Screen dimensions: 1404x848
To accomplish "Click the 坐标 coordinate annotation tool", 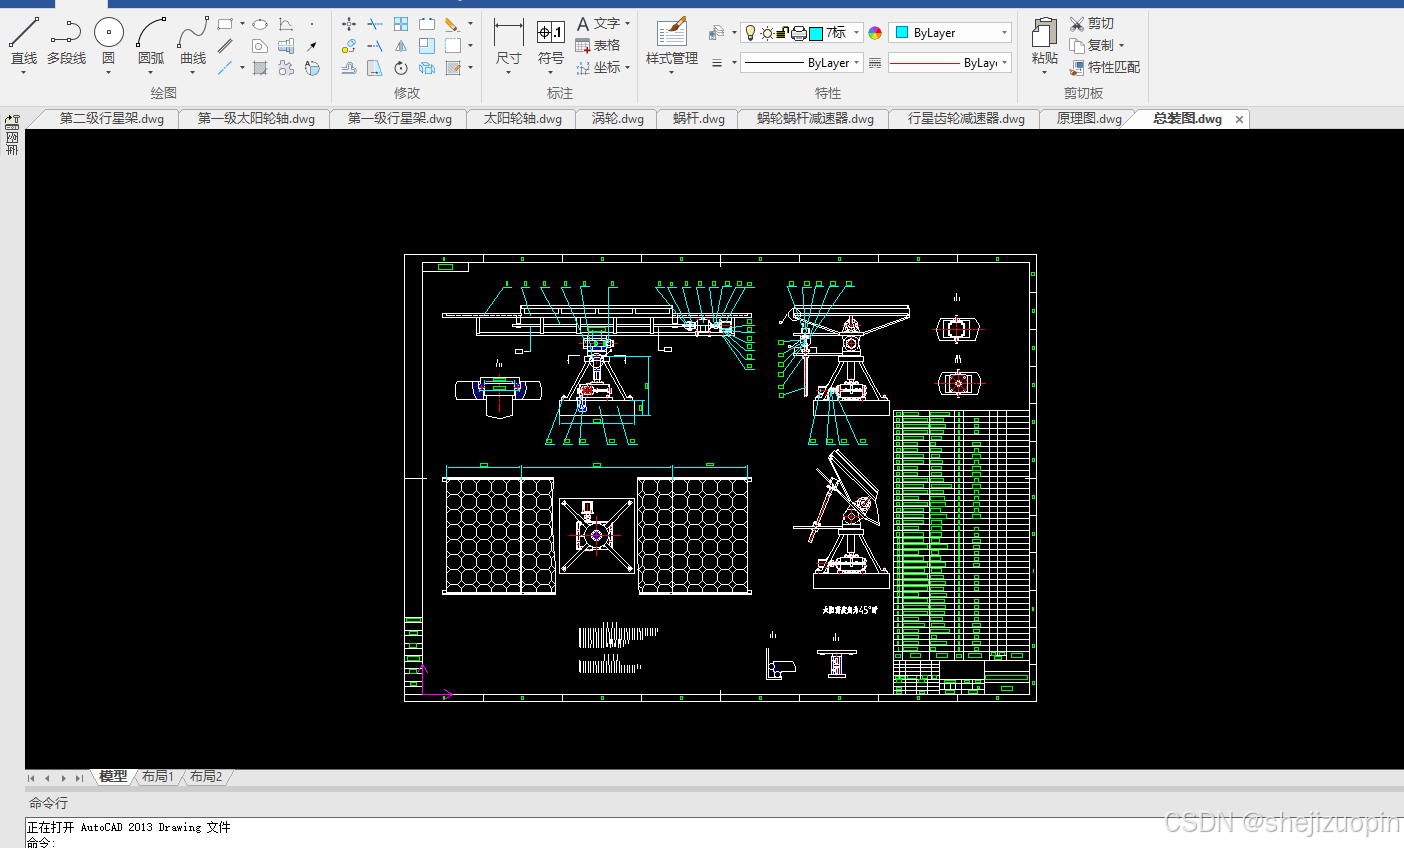I will pos(597,67).
